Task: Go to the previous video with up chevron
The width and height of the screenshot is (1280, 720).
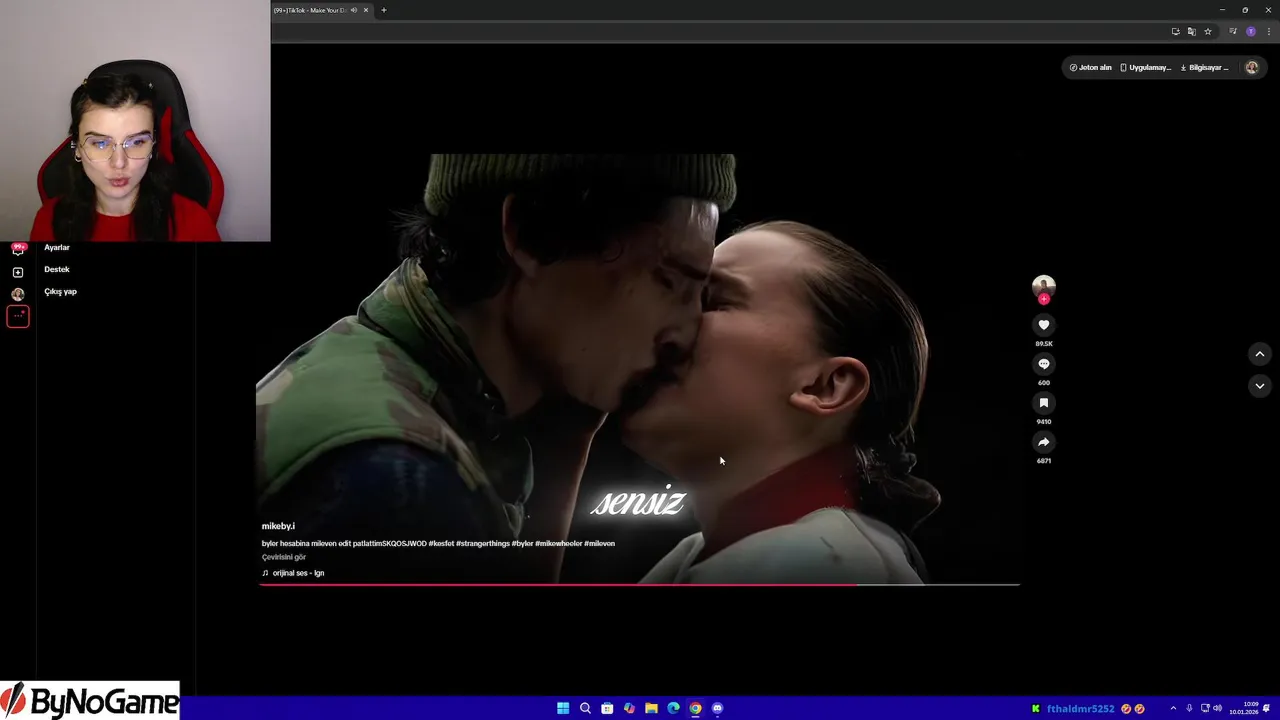Action: (1260, 354)
